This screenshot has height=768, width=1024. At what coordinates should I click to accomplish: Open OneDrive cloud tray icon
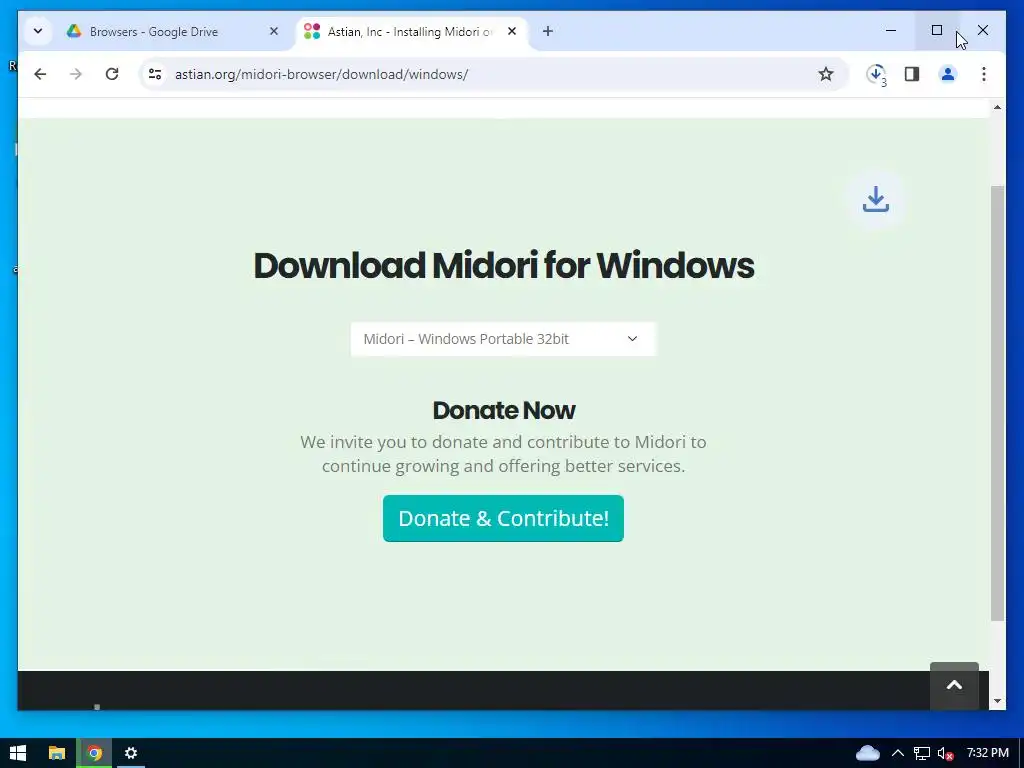point(867,753)
